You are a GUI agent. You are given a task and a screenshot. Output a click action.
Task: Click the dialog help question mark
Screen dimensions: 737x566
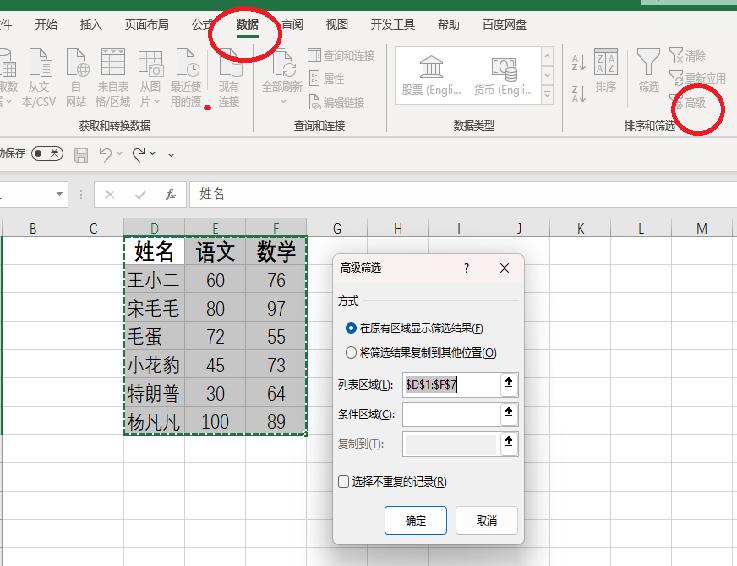466,268
